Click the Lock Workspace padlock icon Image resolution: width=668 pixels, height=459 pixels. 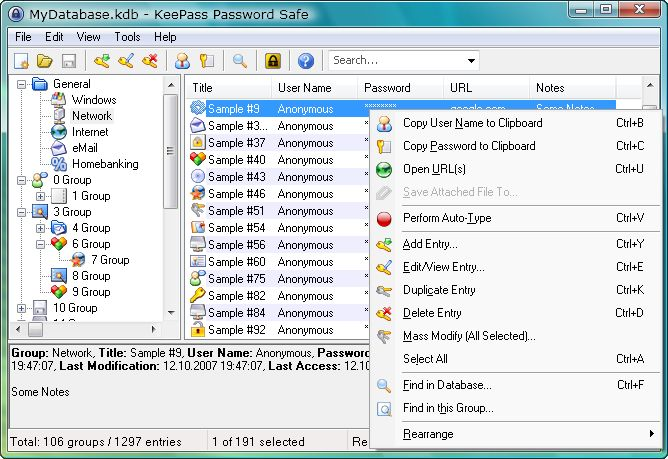[x=273, y=61]
